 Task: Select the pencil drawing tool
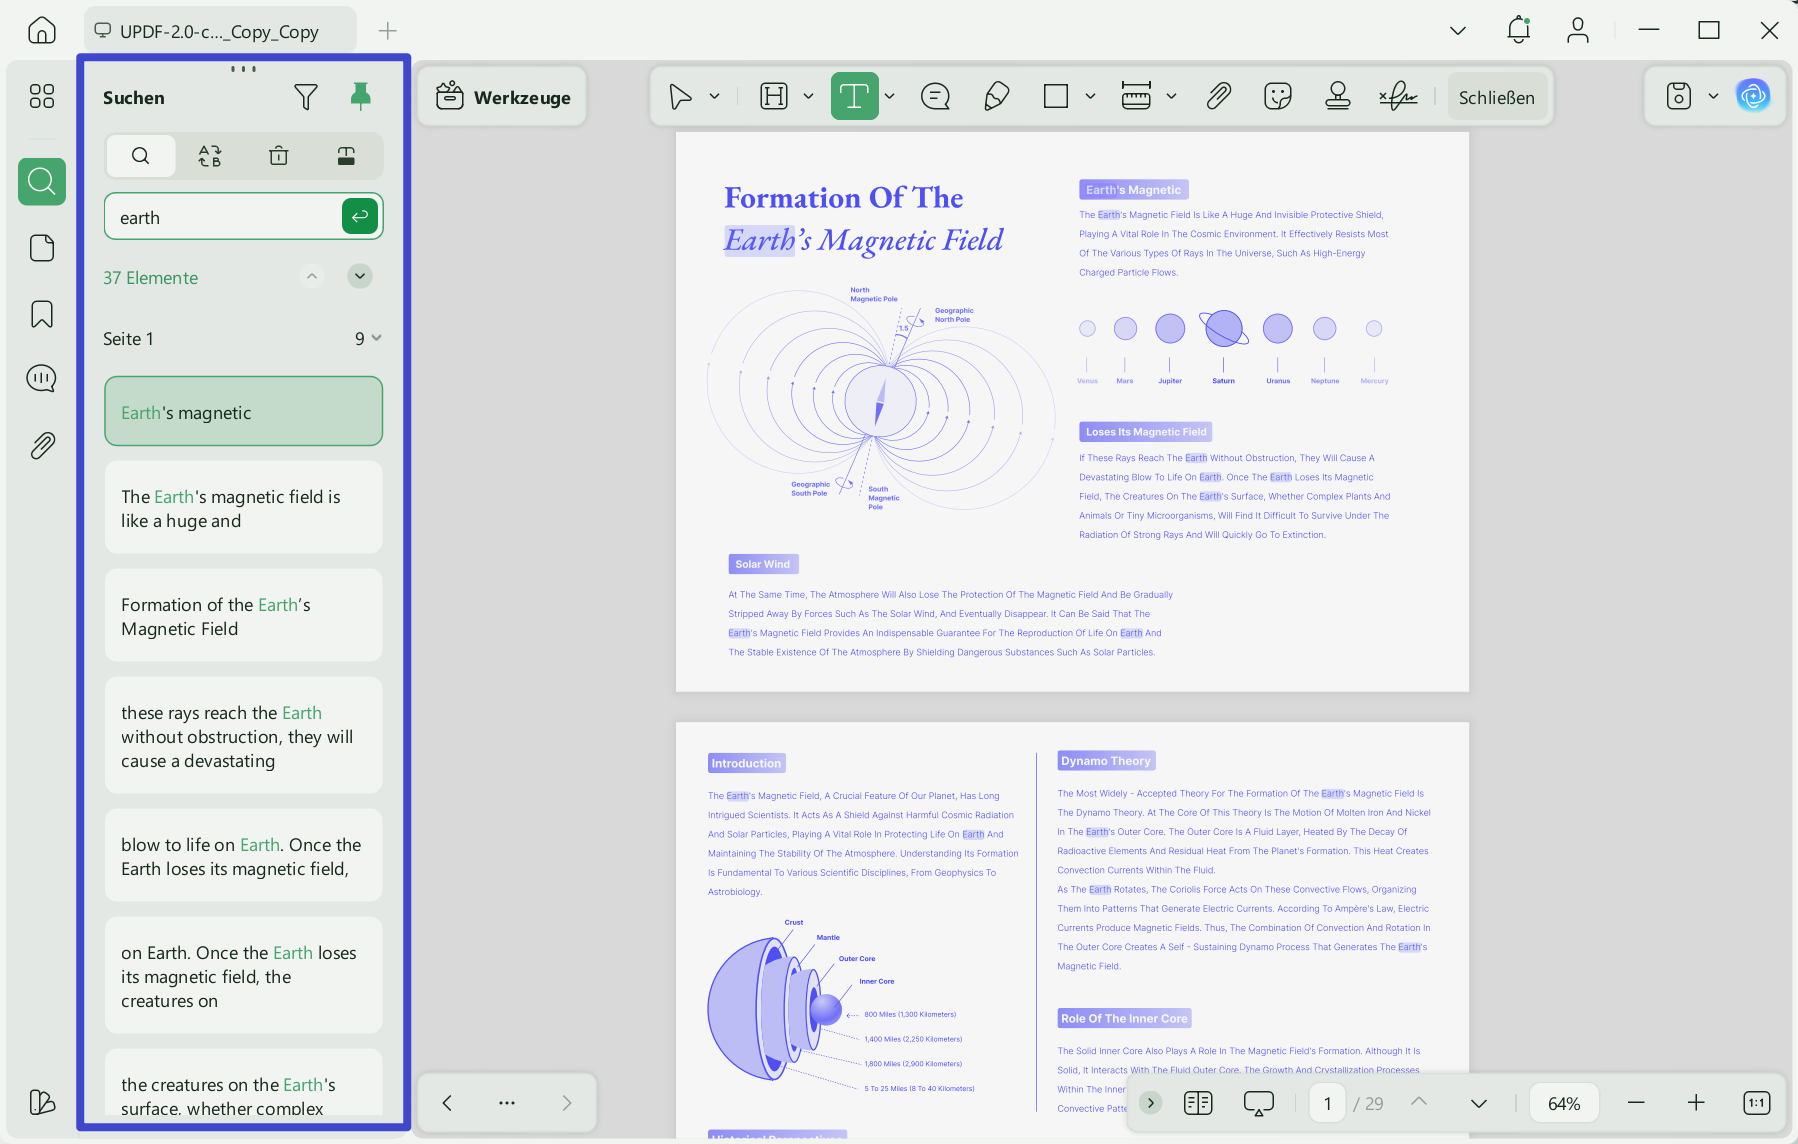pyautogui.click(x=996, y=97)
